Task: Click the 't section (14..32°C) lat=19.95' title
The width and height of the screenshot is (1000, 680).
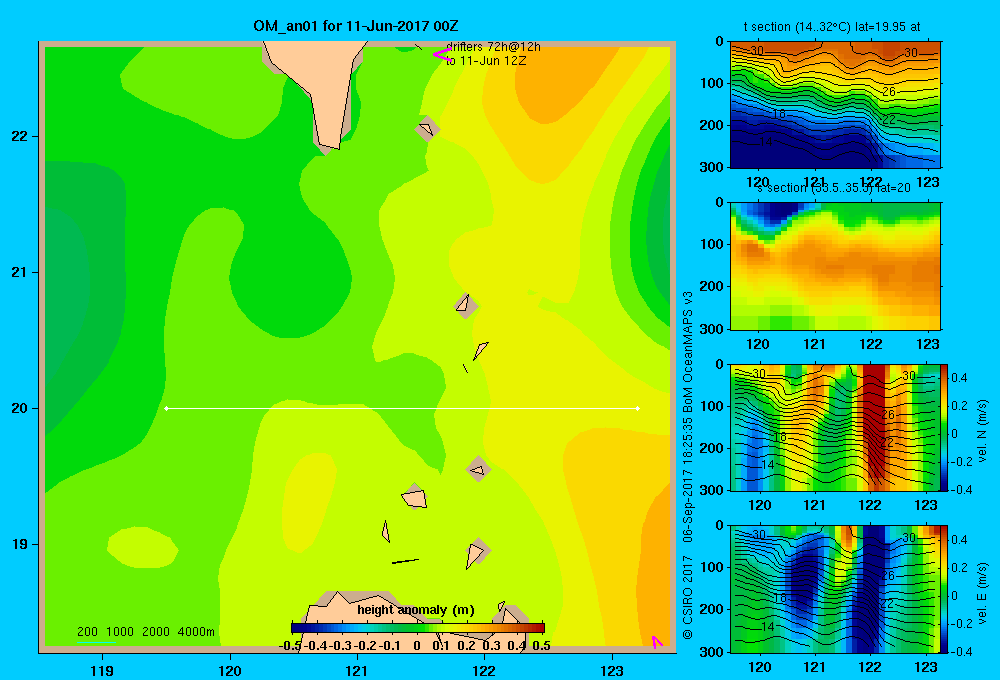Action: coord(832,27)
